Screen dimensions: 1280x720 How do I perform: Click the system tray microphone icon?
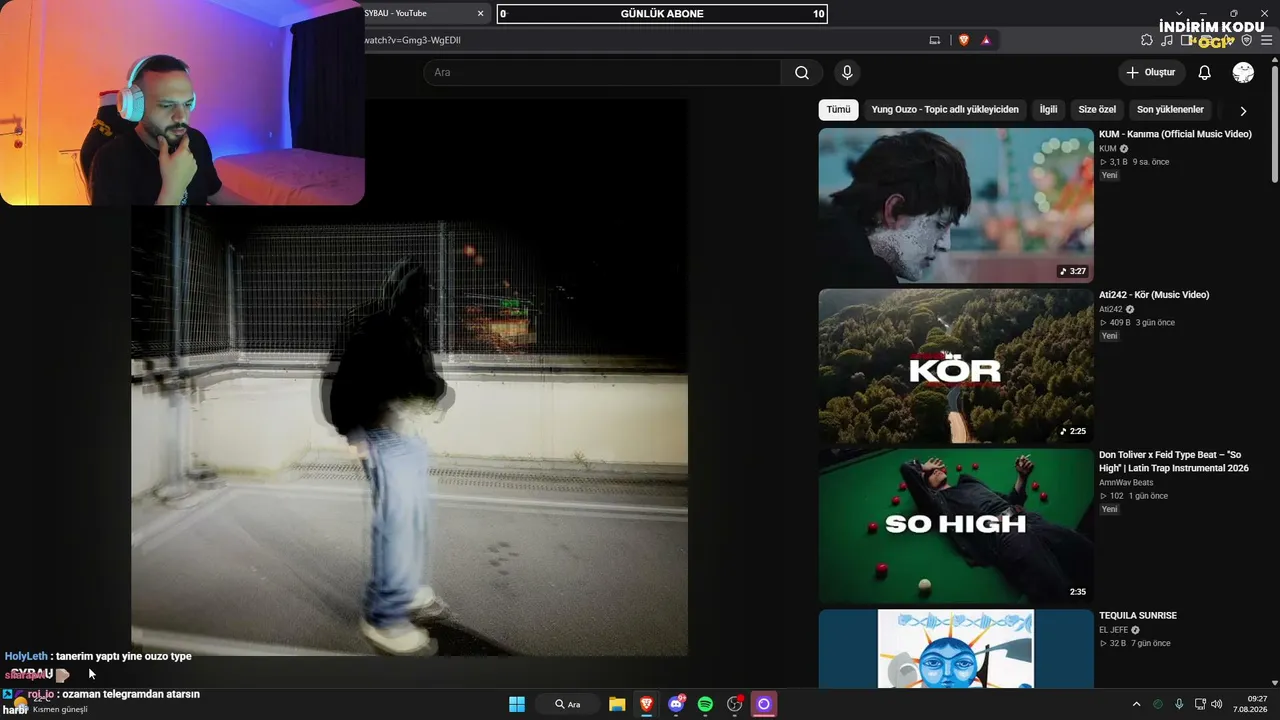point(1179,704)
